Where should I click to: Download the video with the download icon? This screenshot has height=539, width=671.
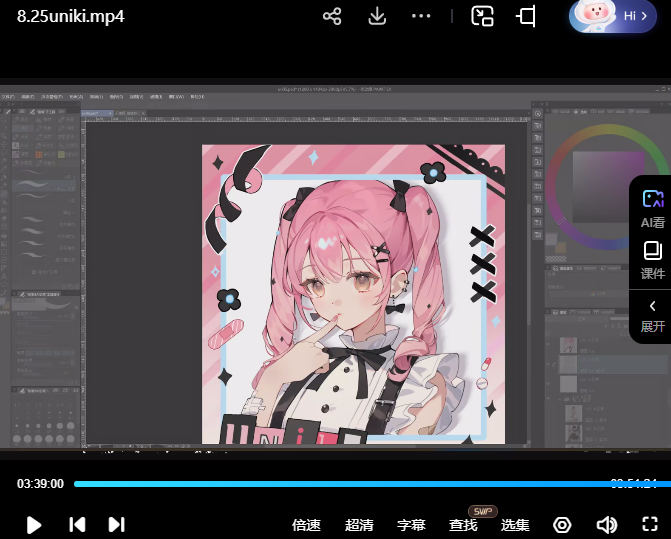click(x=377, y=16)
